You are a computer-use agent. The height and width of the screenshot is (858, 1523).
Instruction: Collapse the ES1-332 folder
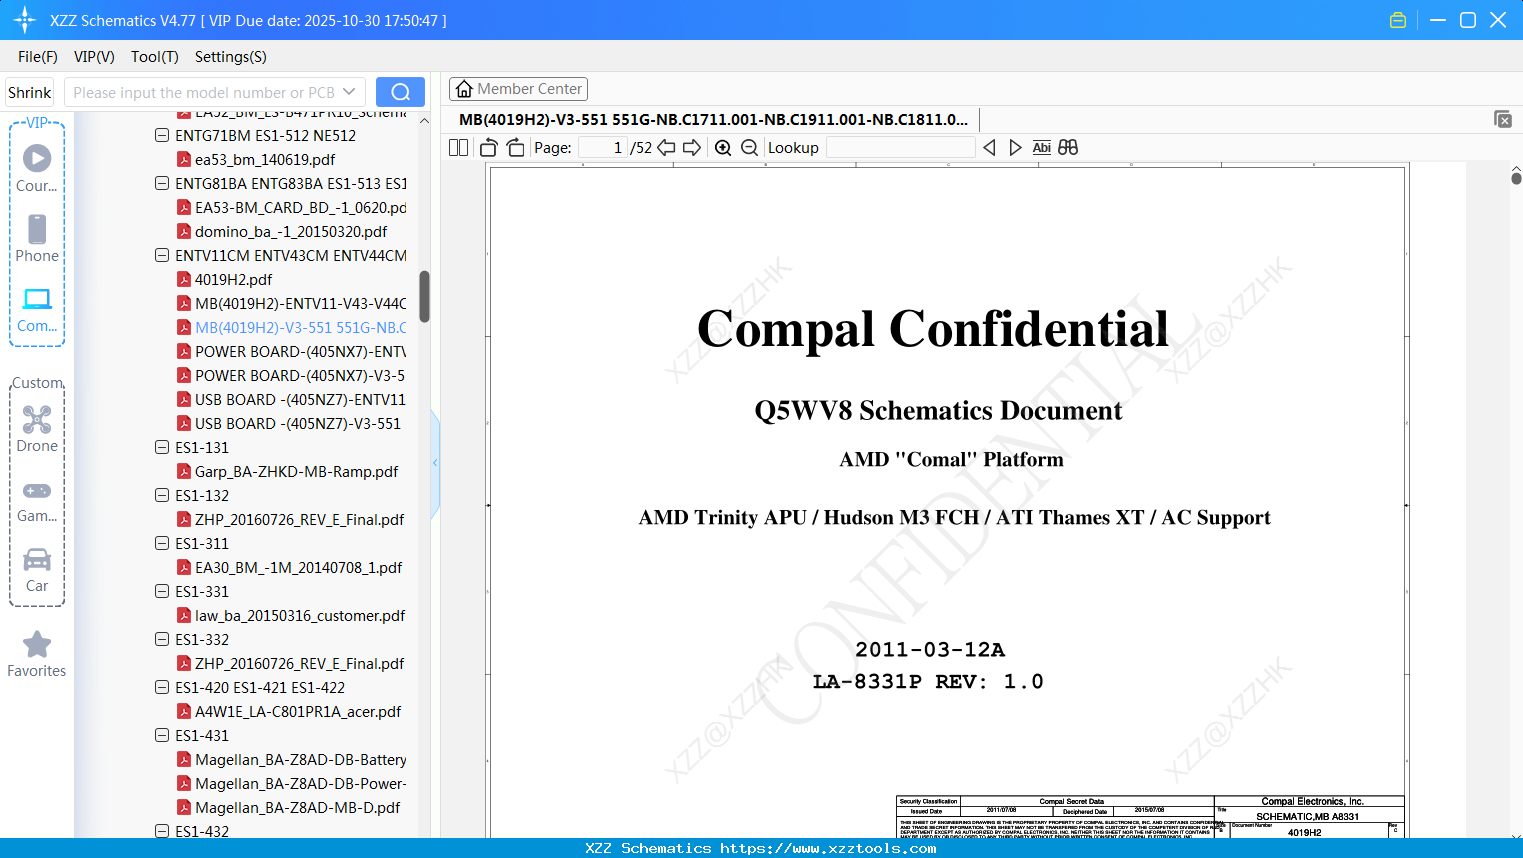click(162, 639)
